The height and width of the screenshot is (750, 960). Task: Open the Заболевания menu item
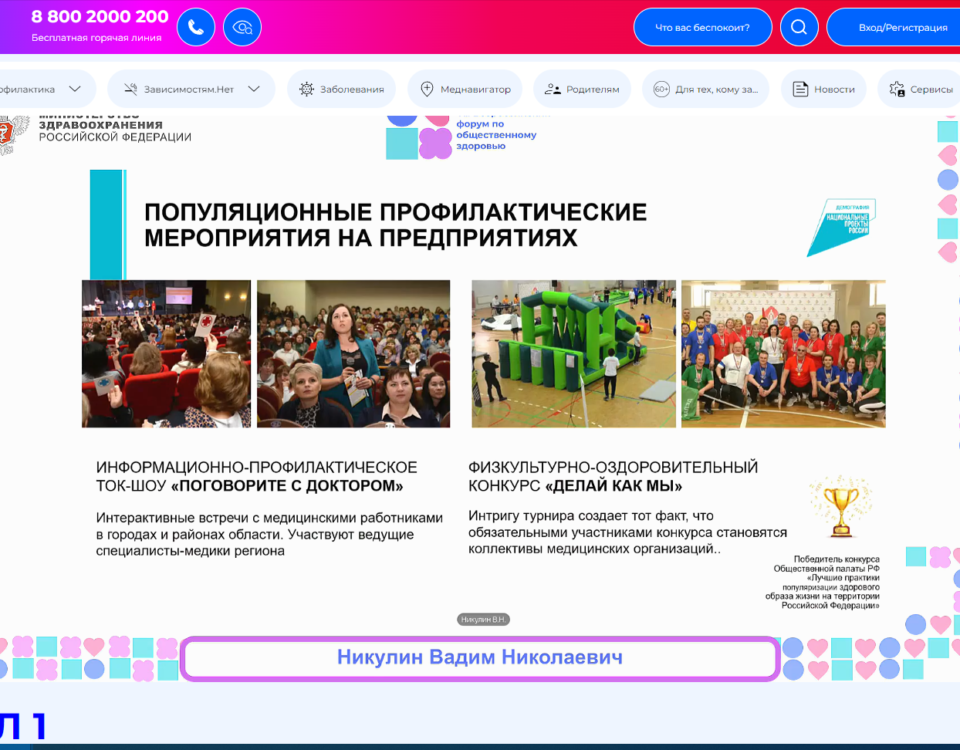click(x=342, y=89)
